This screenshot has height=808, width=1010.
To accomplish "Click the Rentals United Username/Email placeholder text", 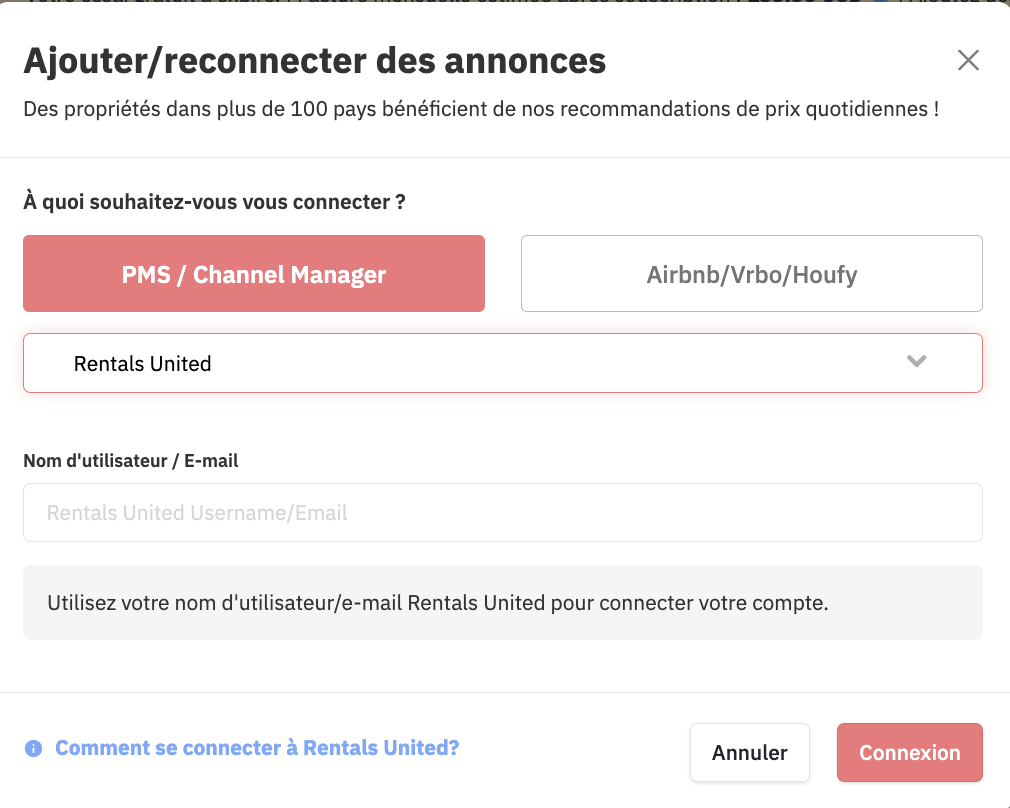I will [197, 513].
